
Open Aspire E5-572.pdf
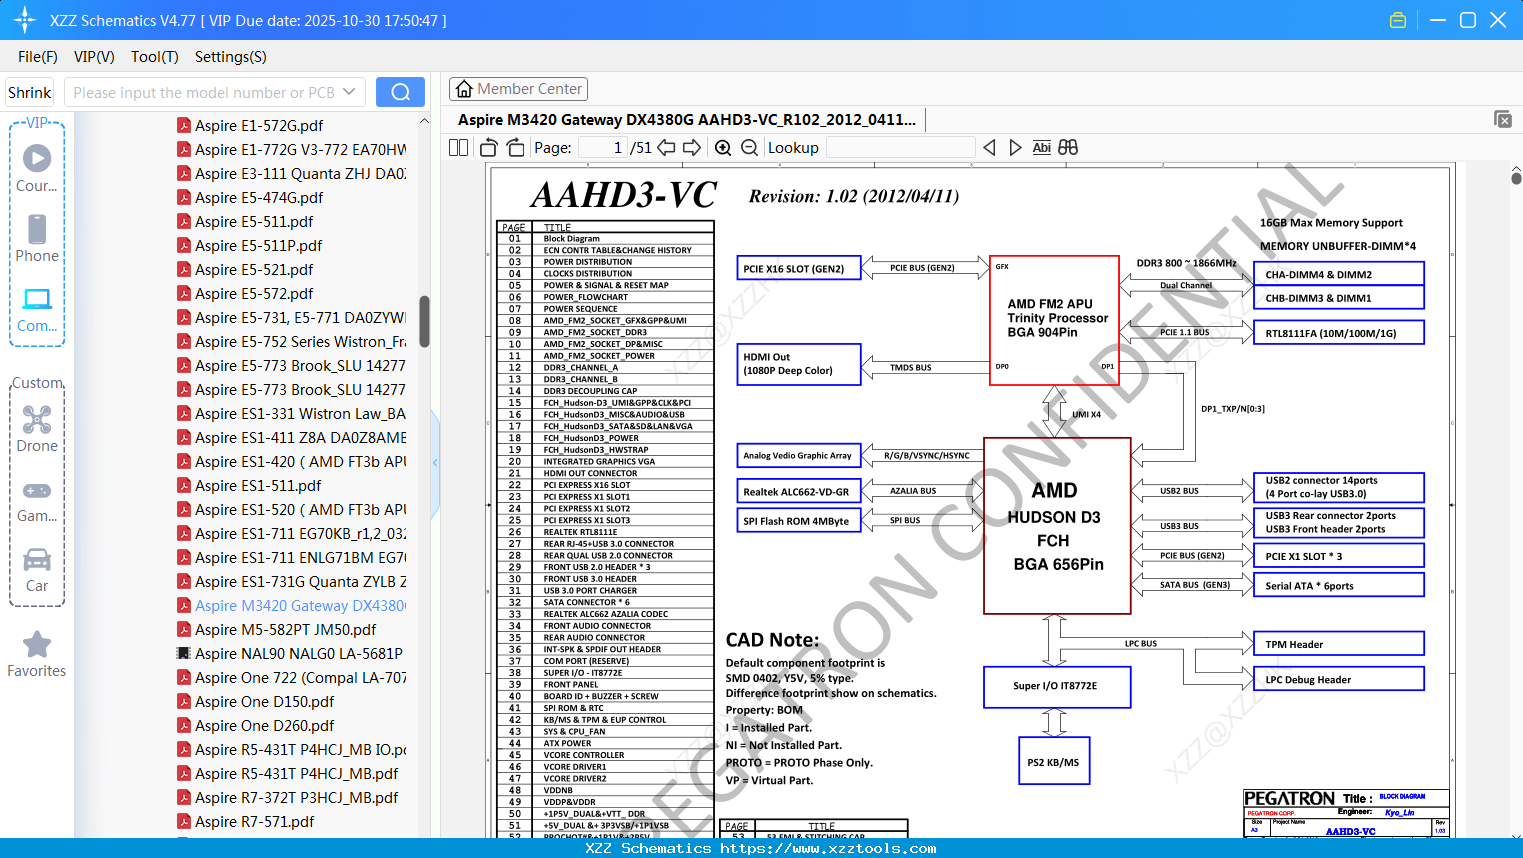[x=254, y=293]
